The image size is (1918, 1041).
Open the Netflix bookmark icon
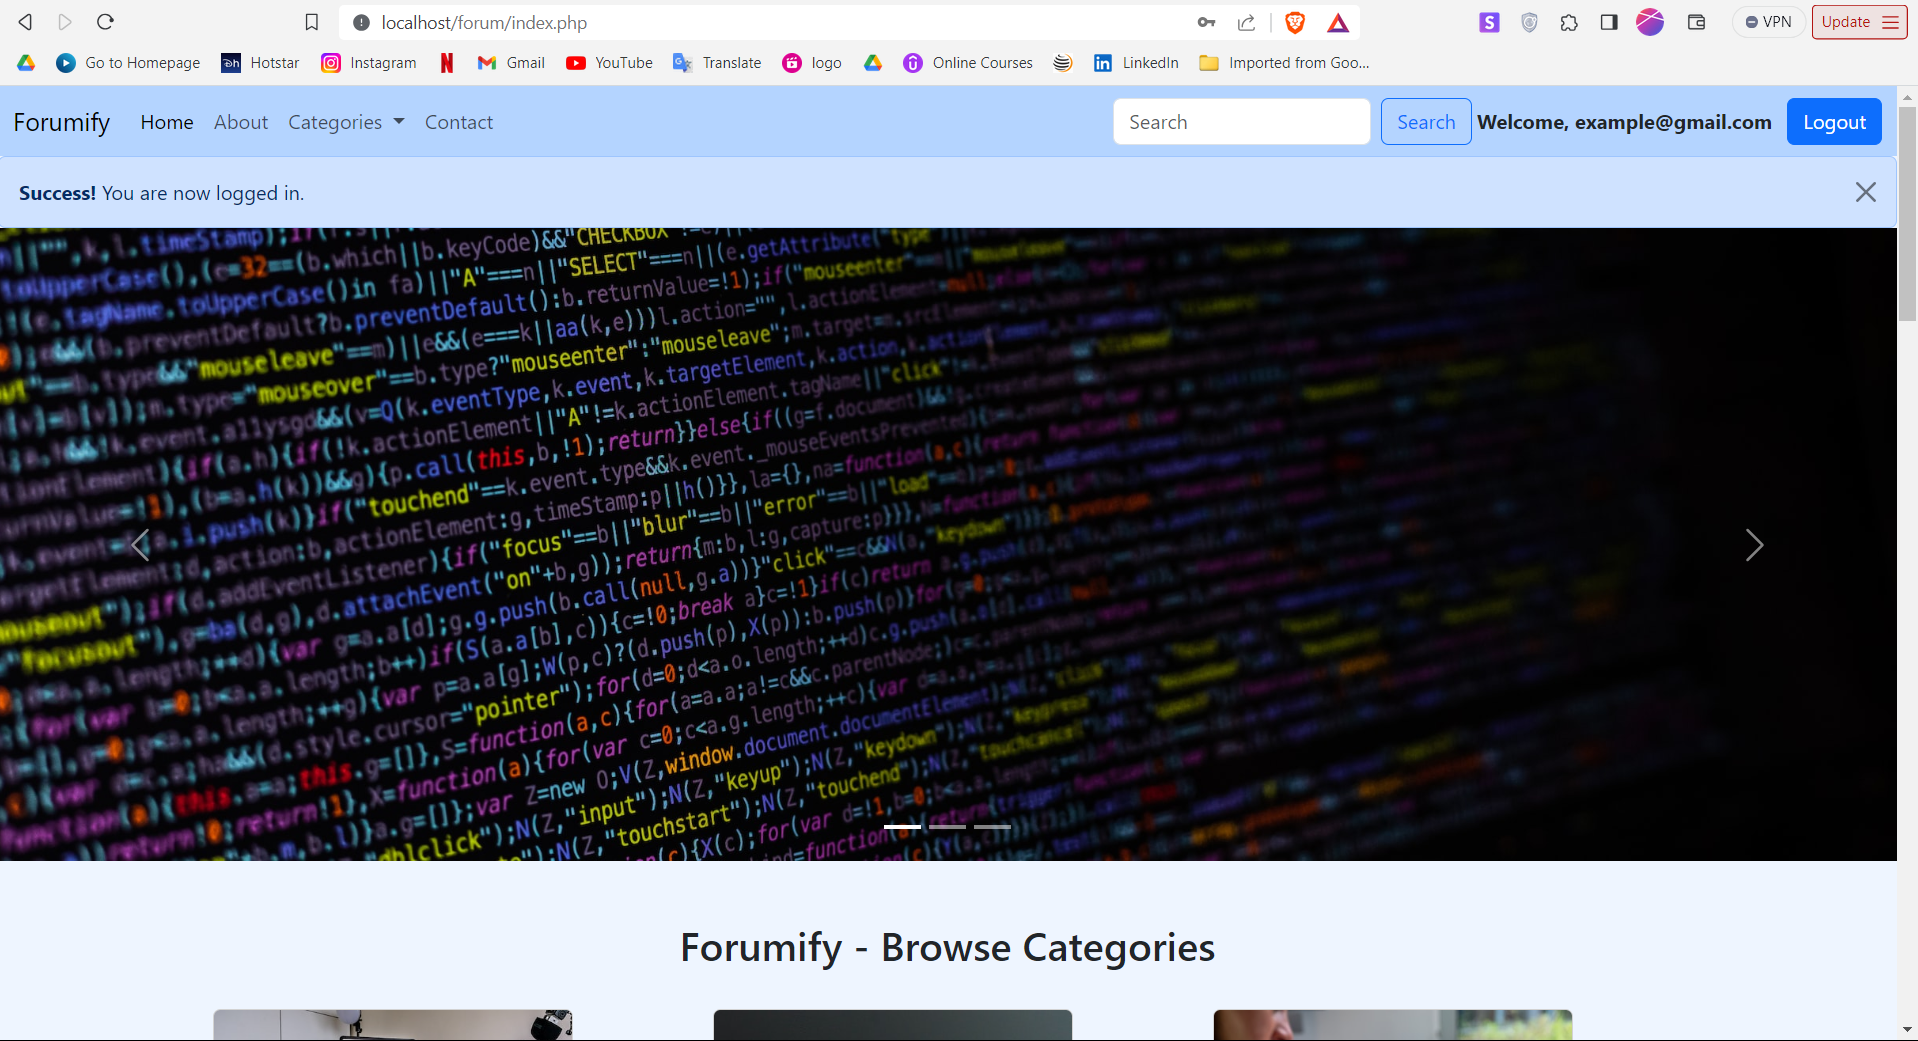[447, 63]
